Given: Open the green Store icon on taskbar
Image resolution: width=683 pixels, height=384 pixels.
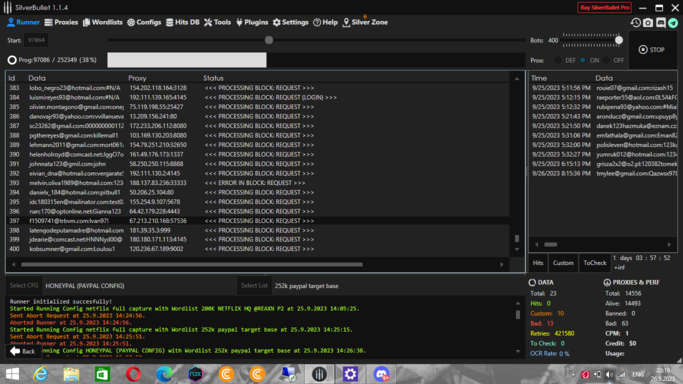Looking at the screenshot, I should 102,374.
